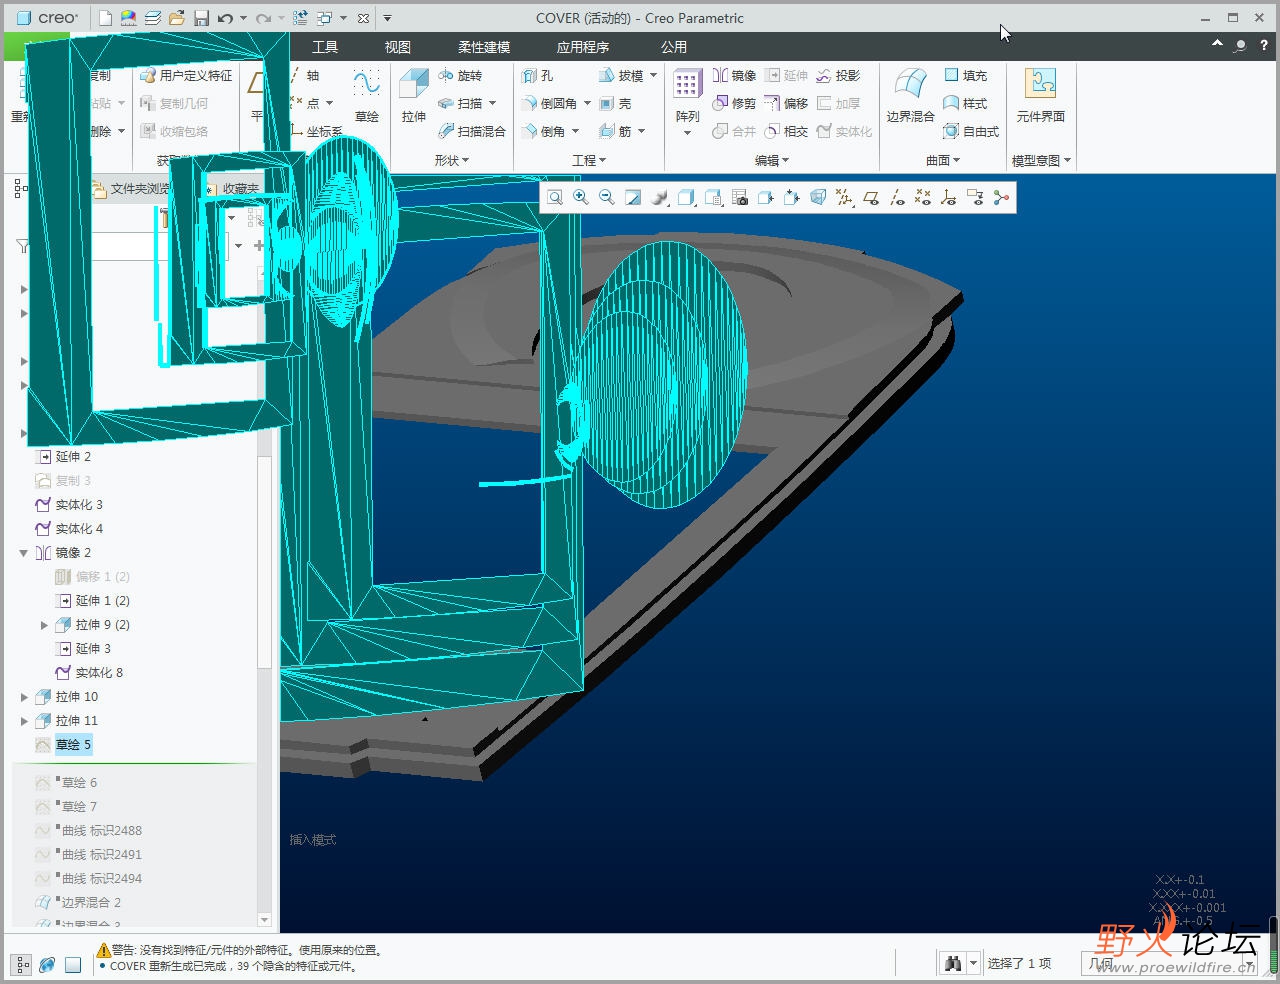Select the 偏移 (Offset) tool
Image resolution: width=1280 pixels, height=984 pixels.
pyautogui.click(x=786, y=103)
